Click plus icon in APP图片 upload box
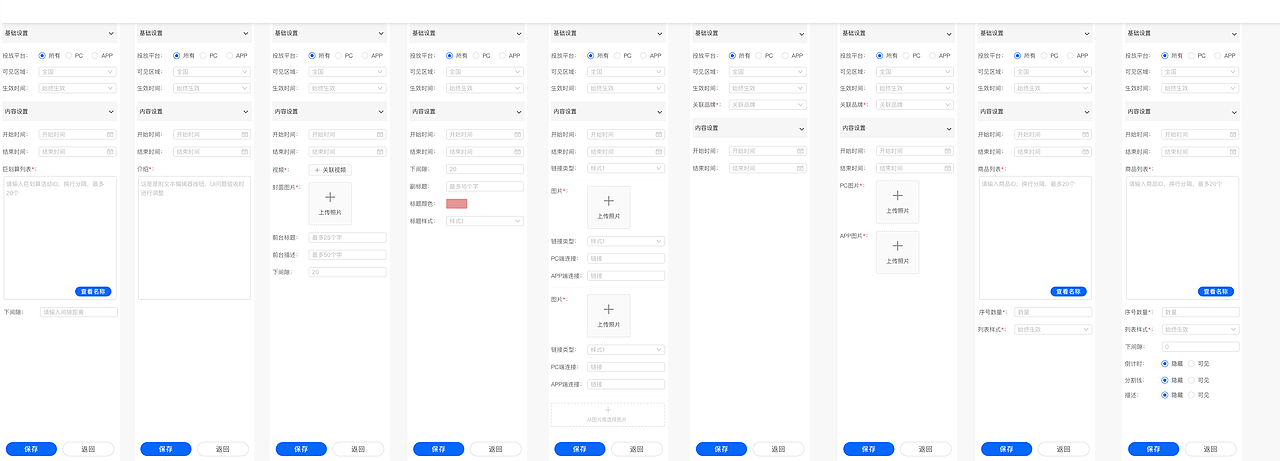 point(897,246)
